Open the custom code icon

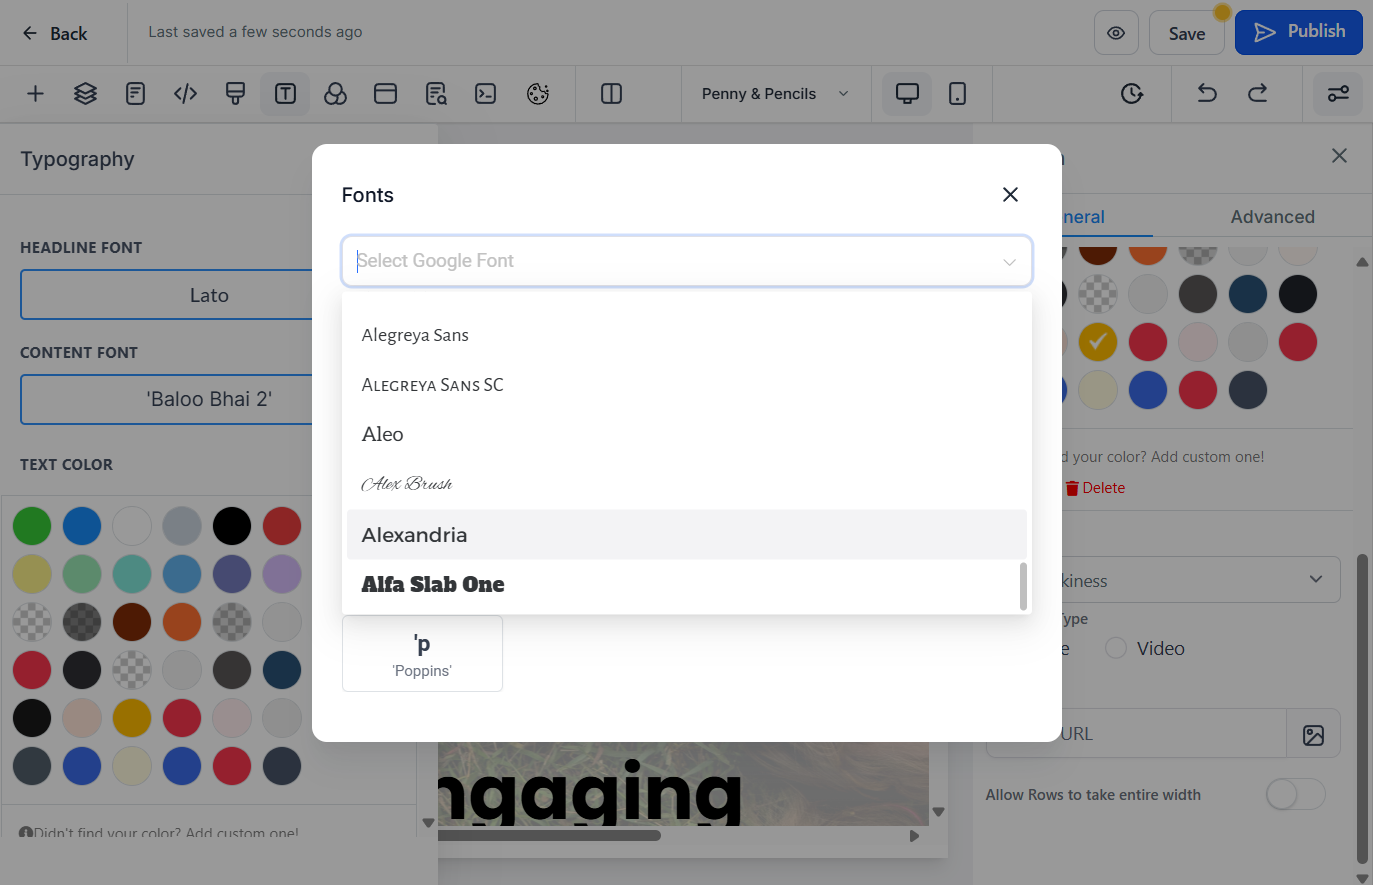point(185,94)
